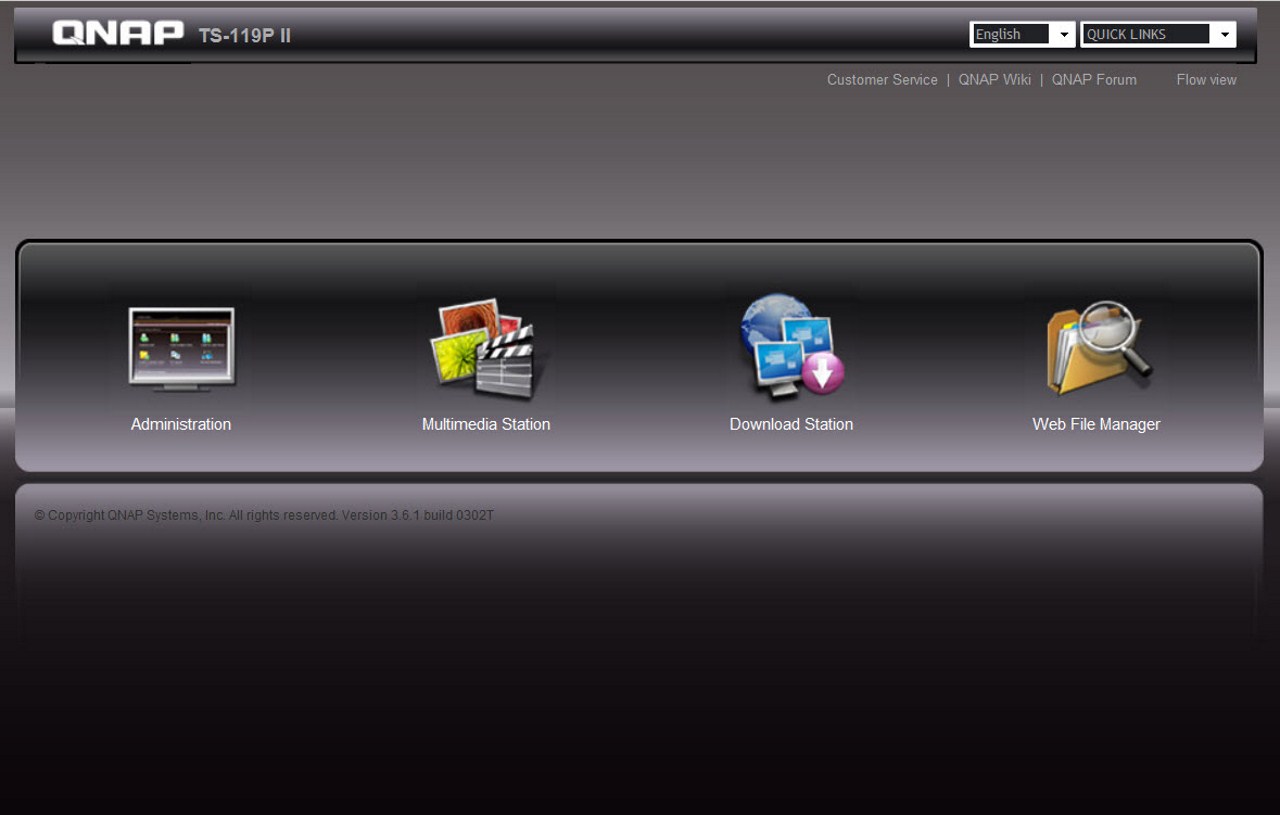Viewport: 1280px width, 815px height.
Task: Open the QUICK LINKS dropdown
Action: (x=1158, y=34)
